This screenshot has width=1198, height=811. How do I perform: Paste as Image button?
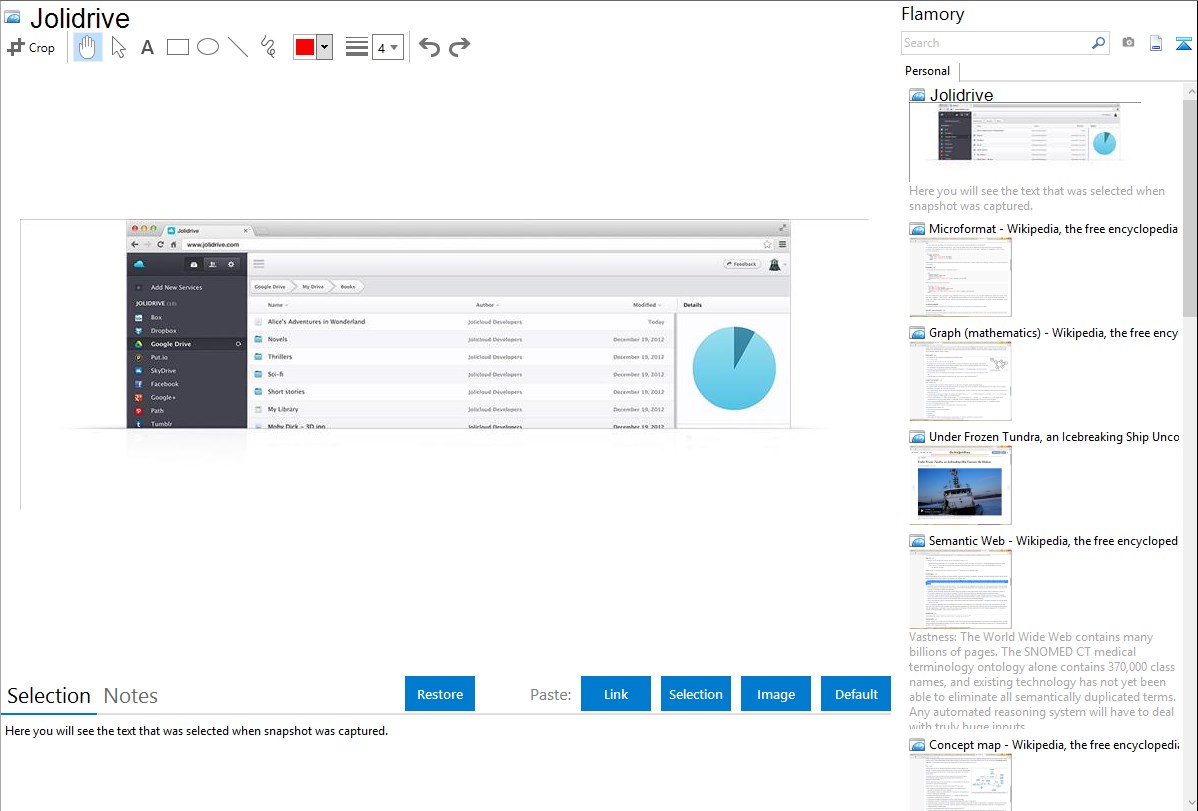point(775,694)
